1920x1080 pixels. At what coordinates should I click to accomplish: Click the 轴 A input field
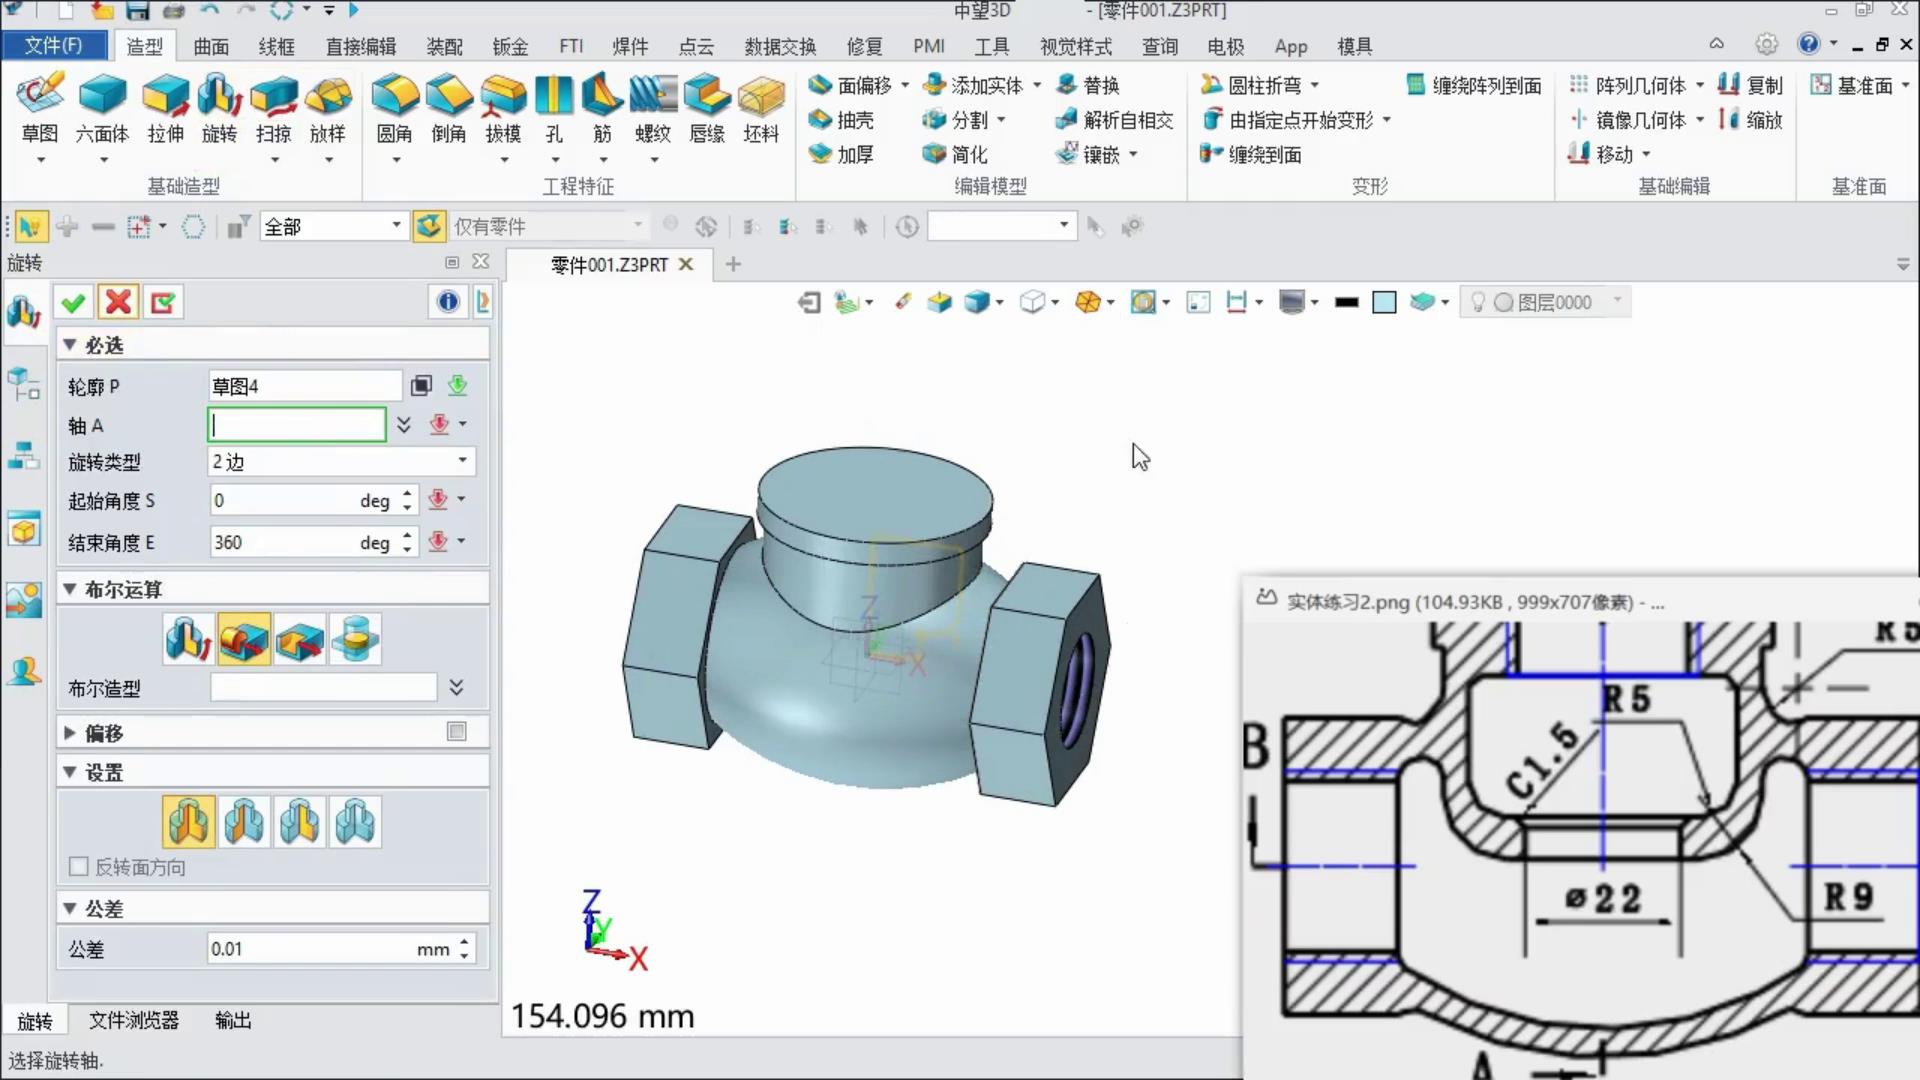pyautogui.click(x=297, y=424)
